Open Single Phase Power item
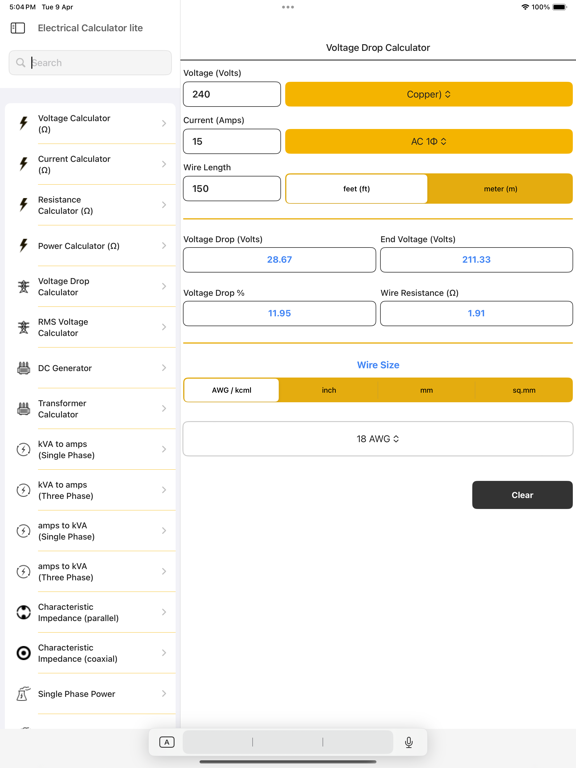Image resolution: width=576 pixels, height=768 pixels. click(x=91, y=694)
